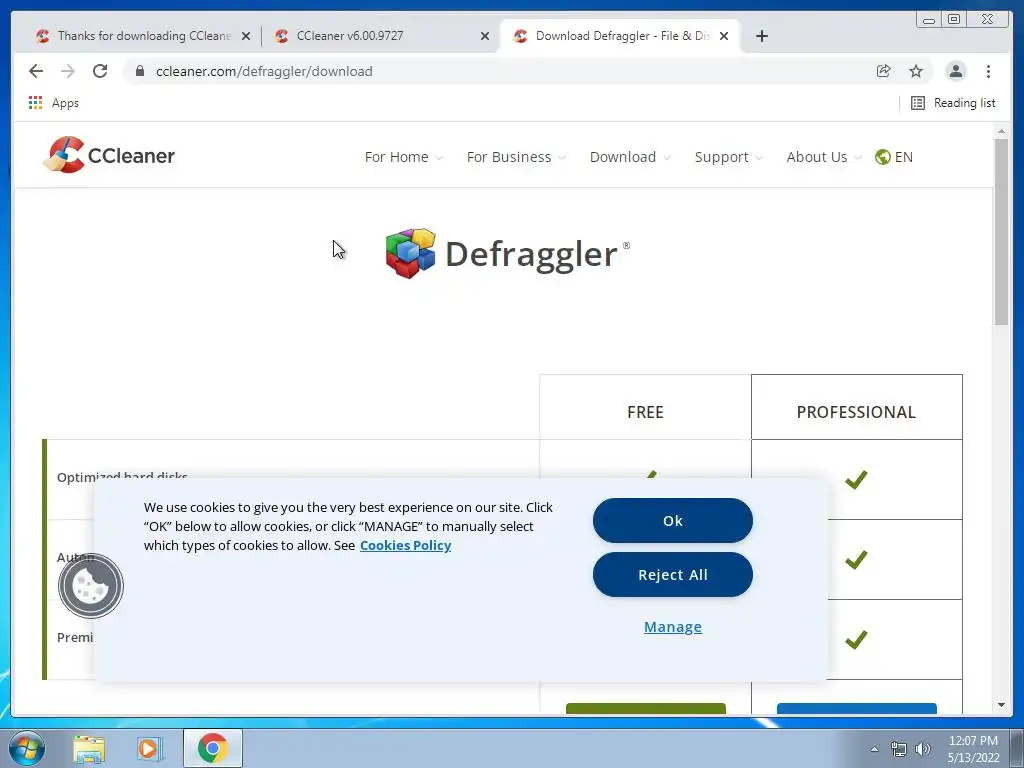The height and width of the screenshot is (768, 1024).
Task: Open Chrome three-dot menu
Action: 988,71
